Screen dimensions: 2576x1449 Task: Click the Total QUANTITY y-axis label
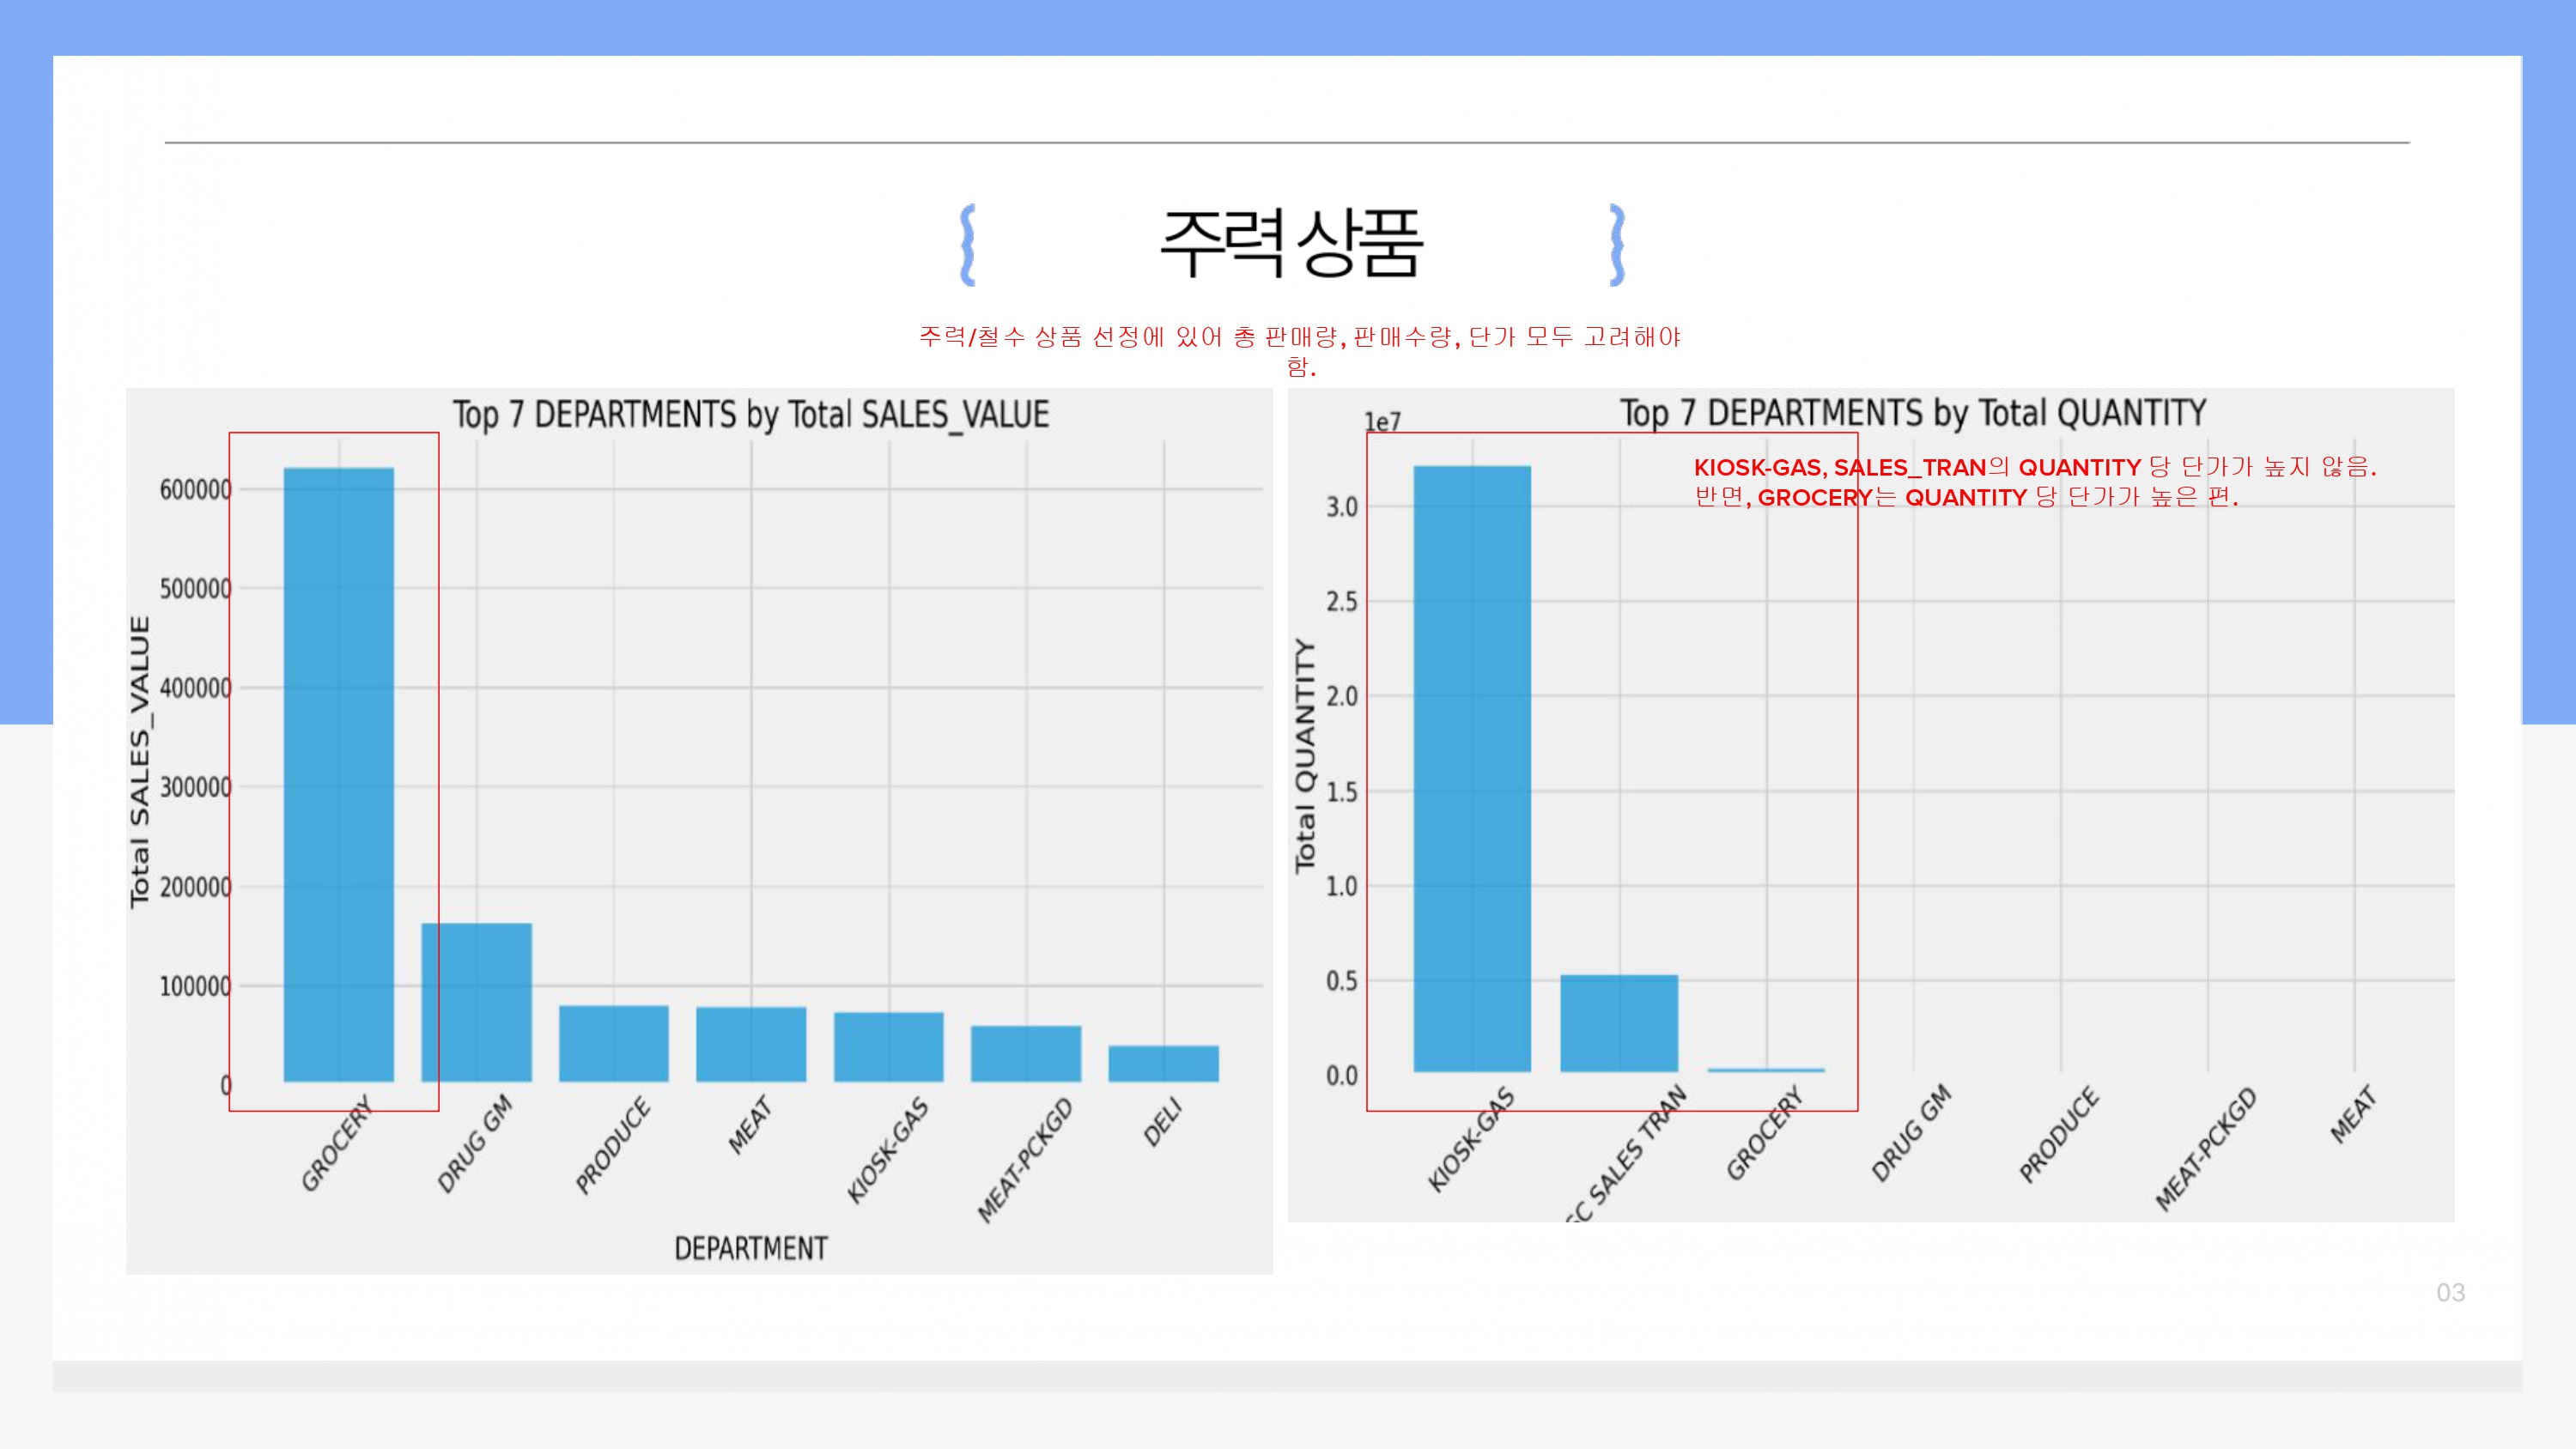(x=1305, y=755)
